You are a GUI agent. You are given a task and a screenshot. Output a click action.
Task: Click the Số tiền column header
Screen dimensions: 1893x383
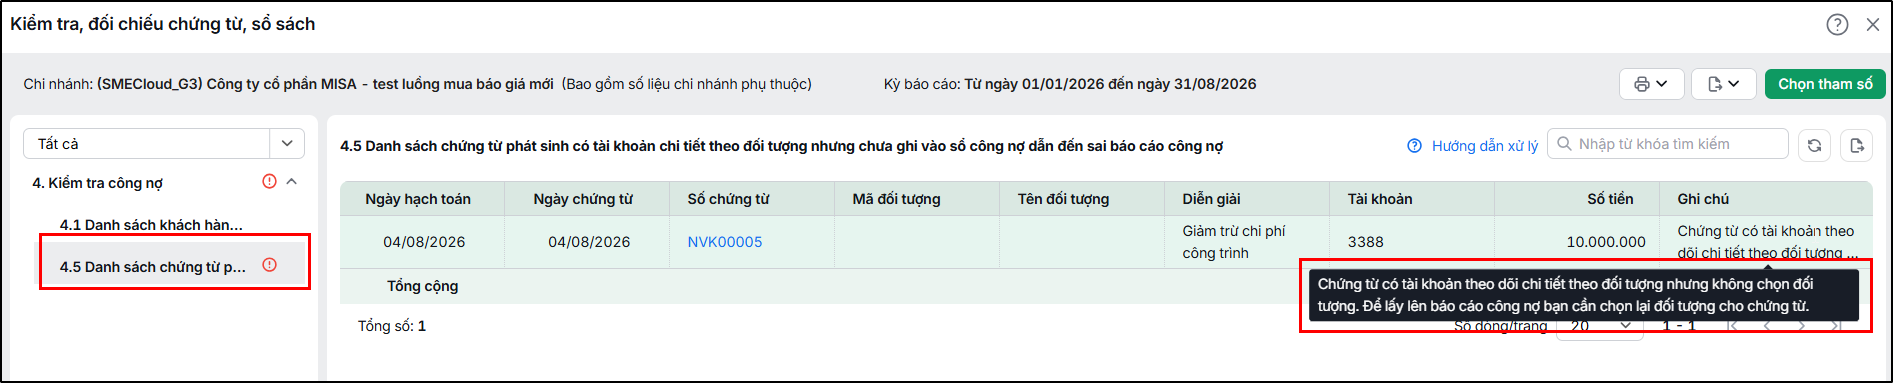click(1577, 199)
